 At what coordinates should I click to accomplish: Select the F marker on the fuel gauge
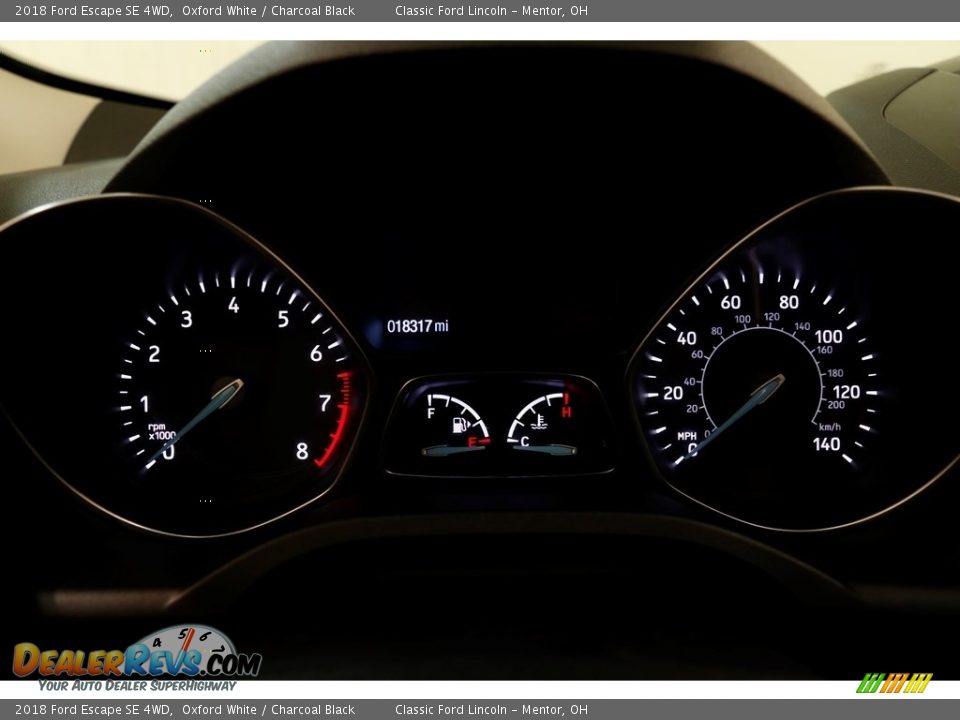431,413
